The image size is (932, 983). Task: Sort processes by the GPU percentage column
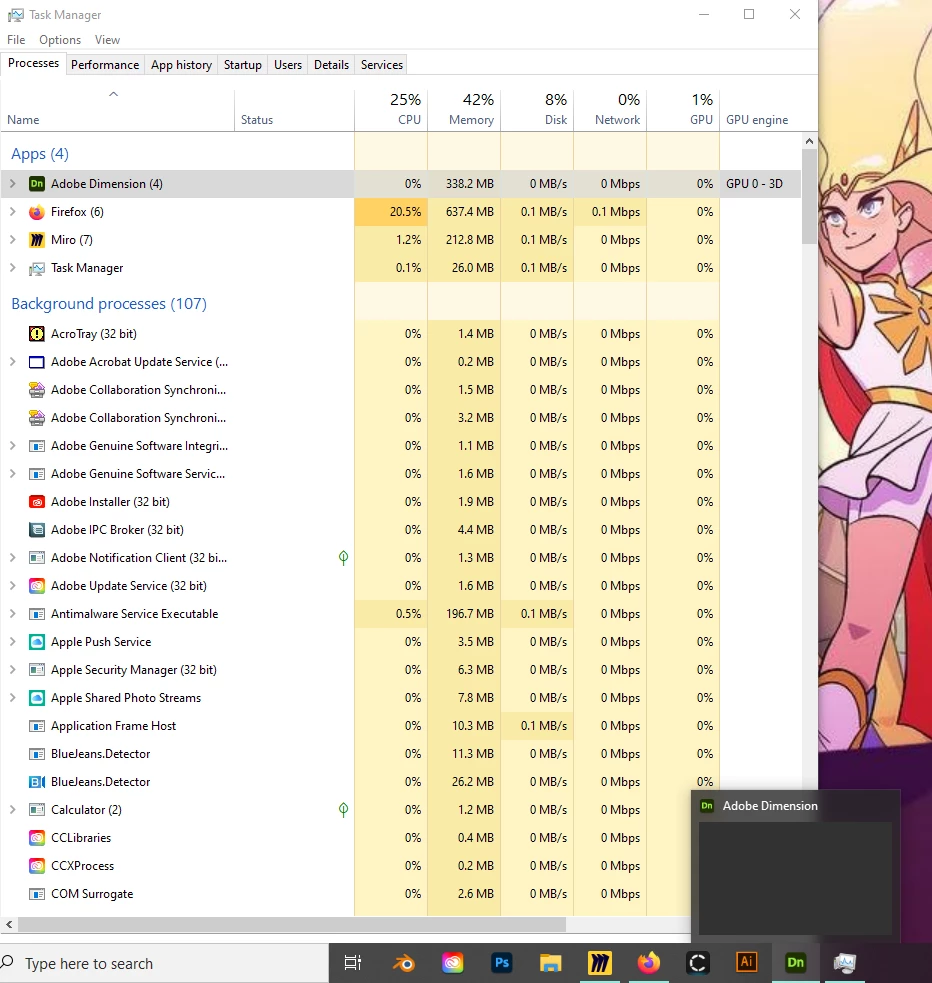pyautogui.click(x=683, y=110)
